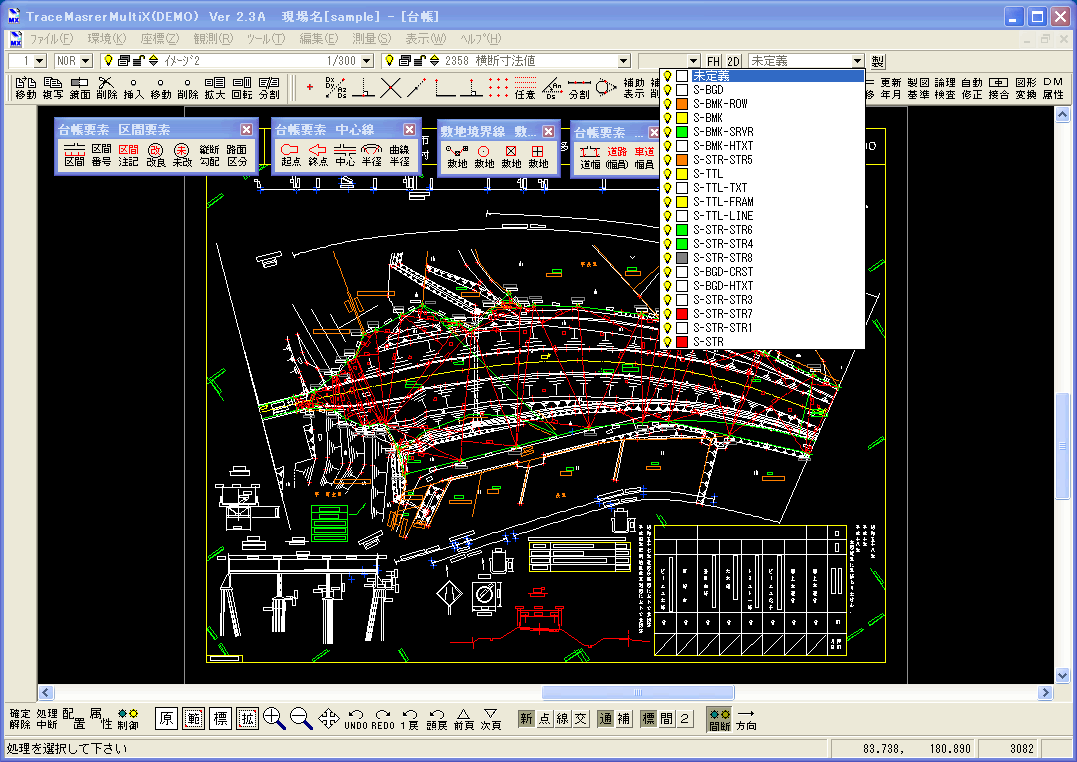Viewport: 1077px width, 762px height.
Task: Click the REDO arrow
Action: click(383, 719)
